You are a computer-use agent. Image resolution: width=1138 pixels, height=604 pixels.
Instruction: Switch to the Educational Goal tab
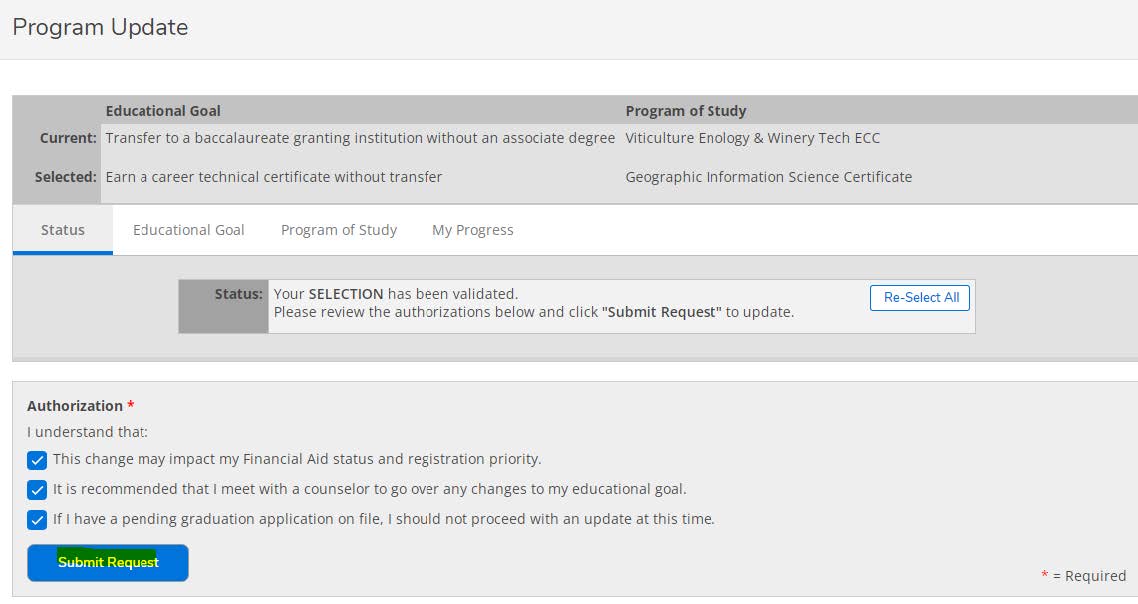pos(188,229)
